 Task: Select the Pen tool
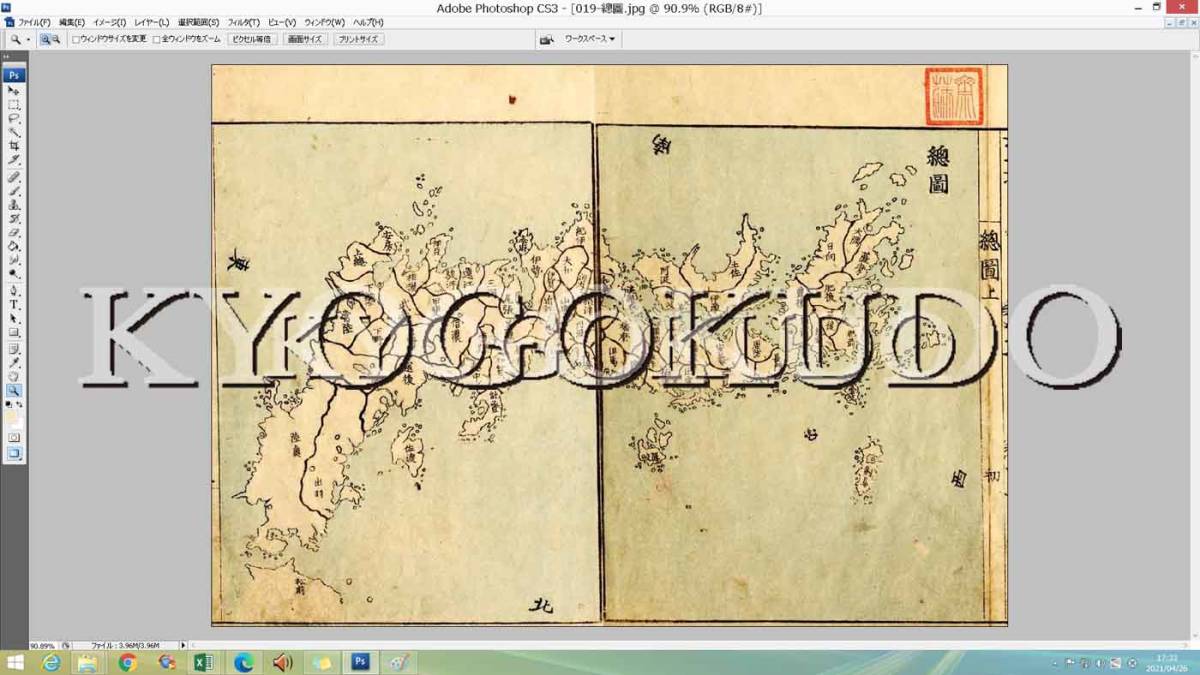point(14,291)
